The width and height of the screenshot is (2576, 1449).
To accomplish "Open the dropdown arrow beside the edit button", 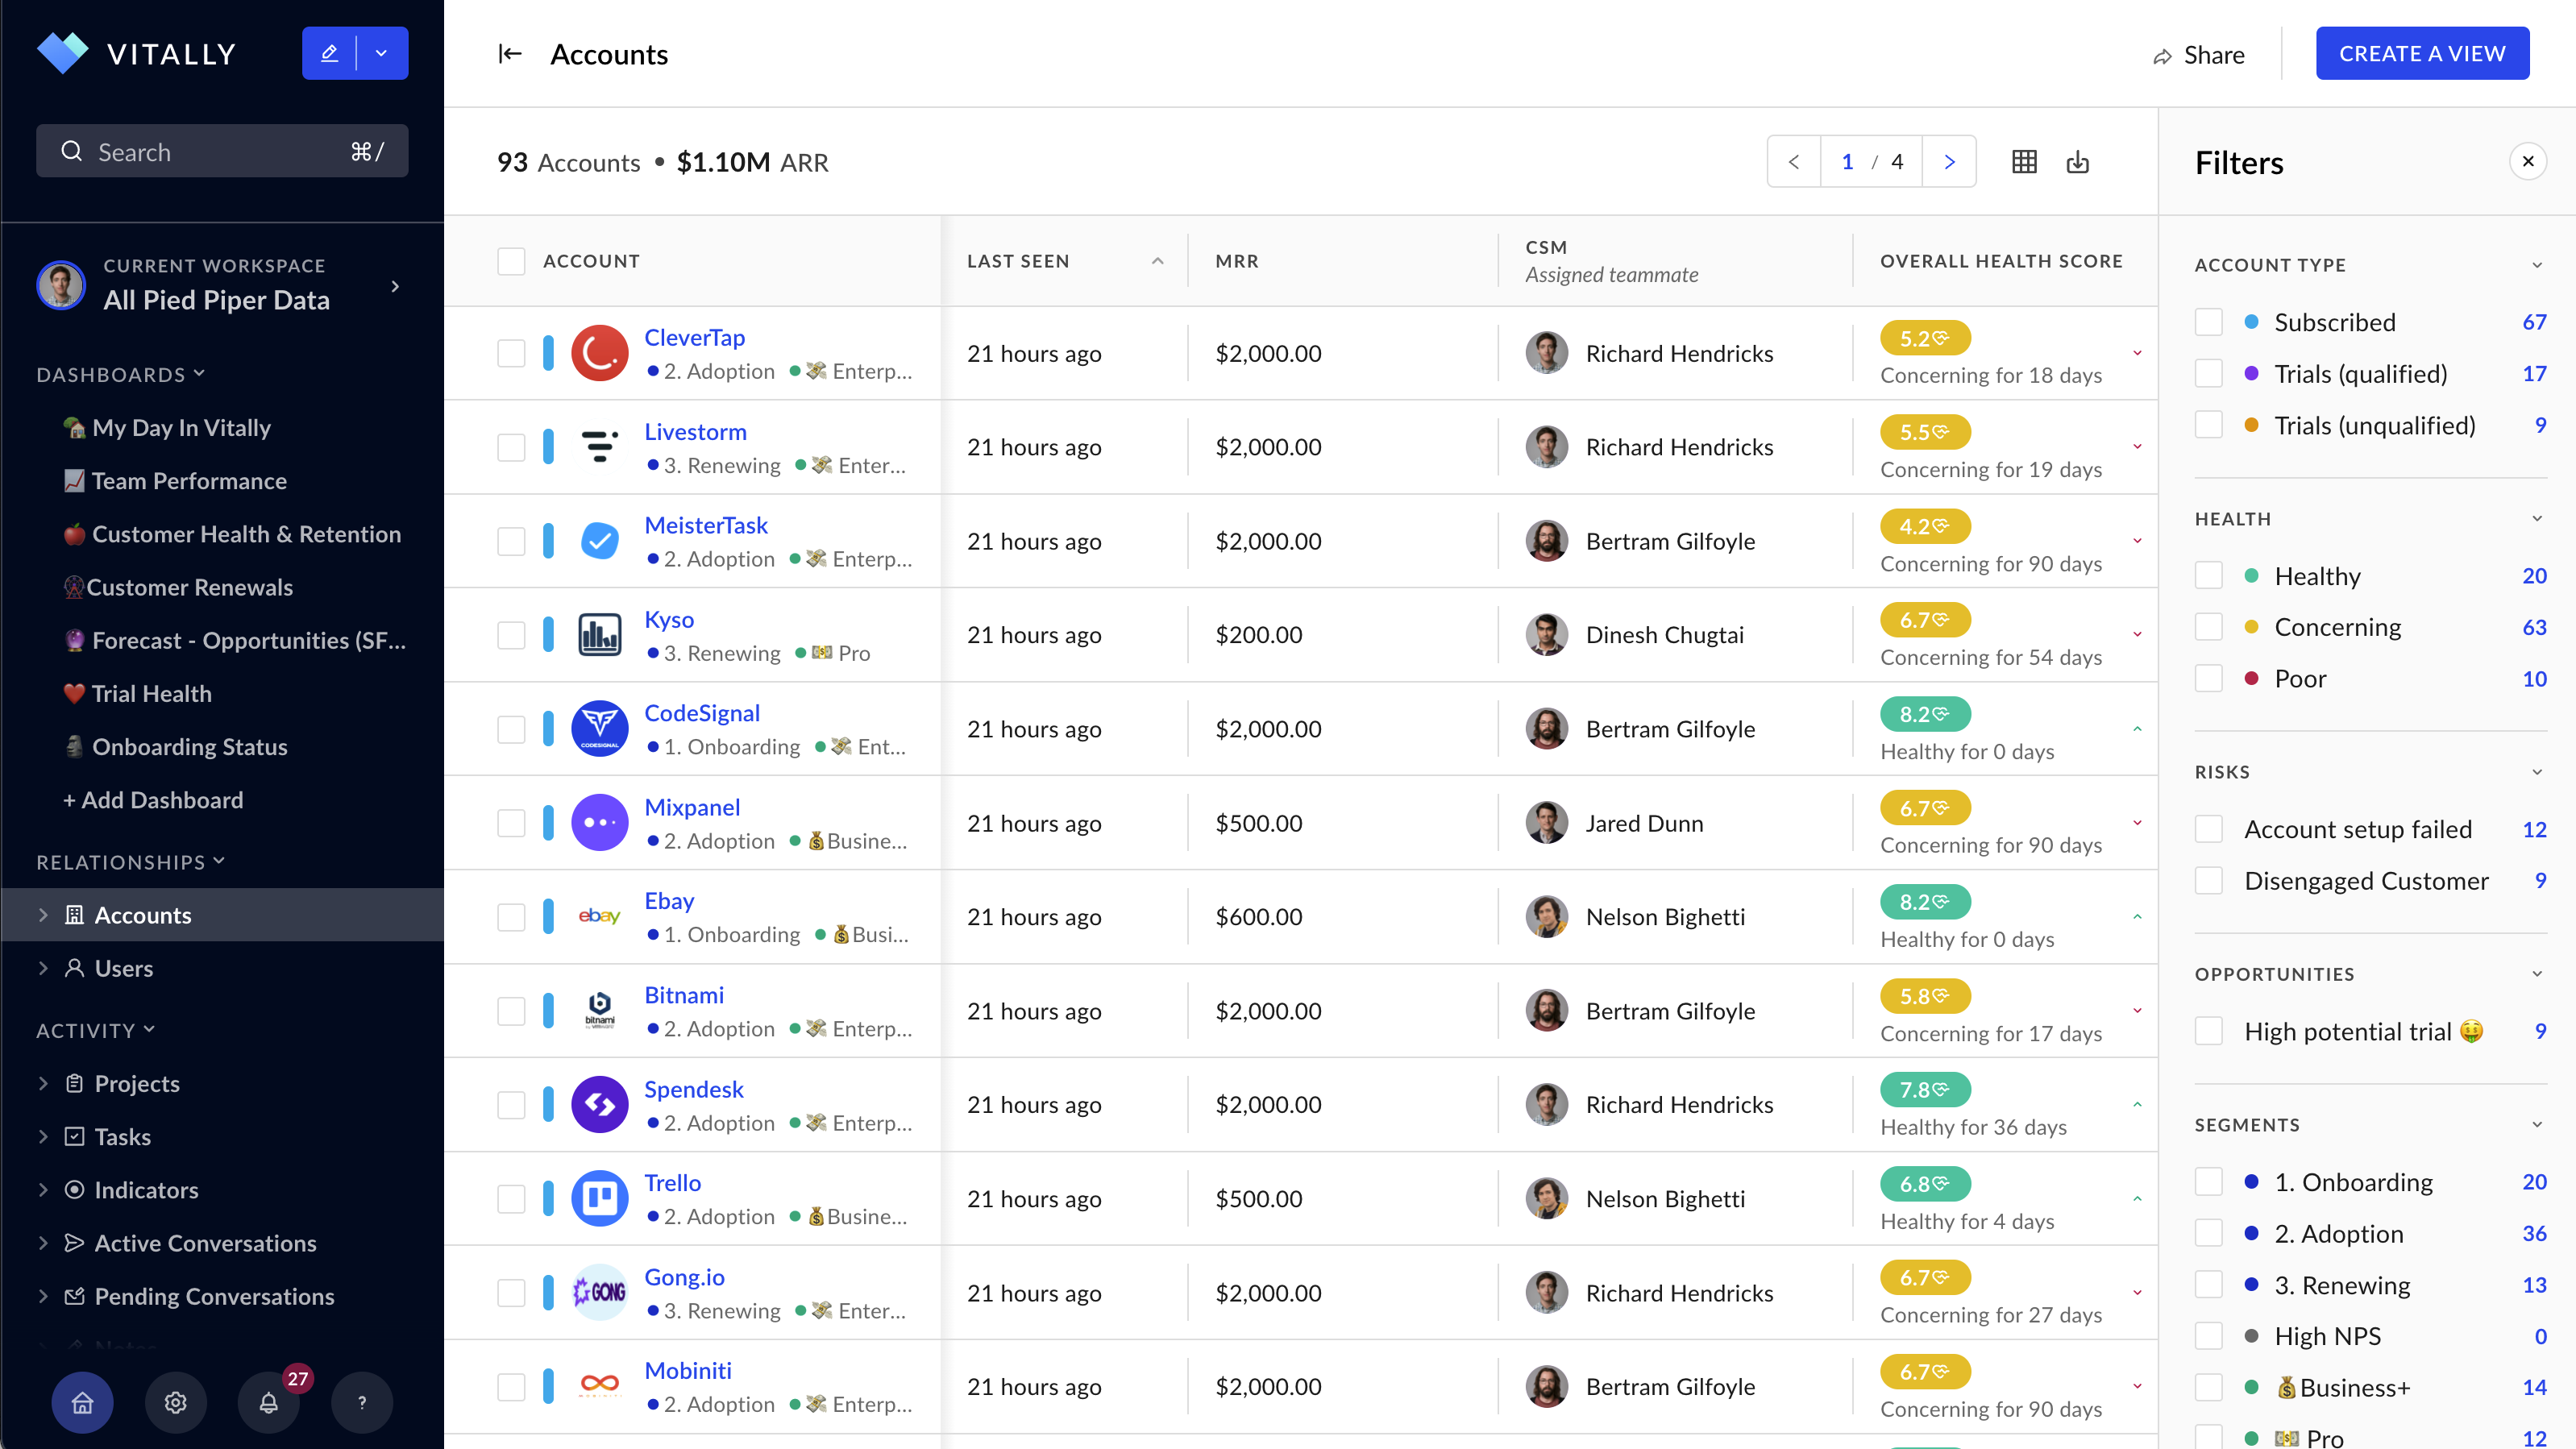I will [x=382, y=53].
